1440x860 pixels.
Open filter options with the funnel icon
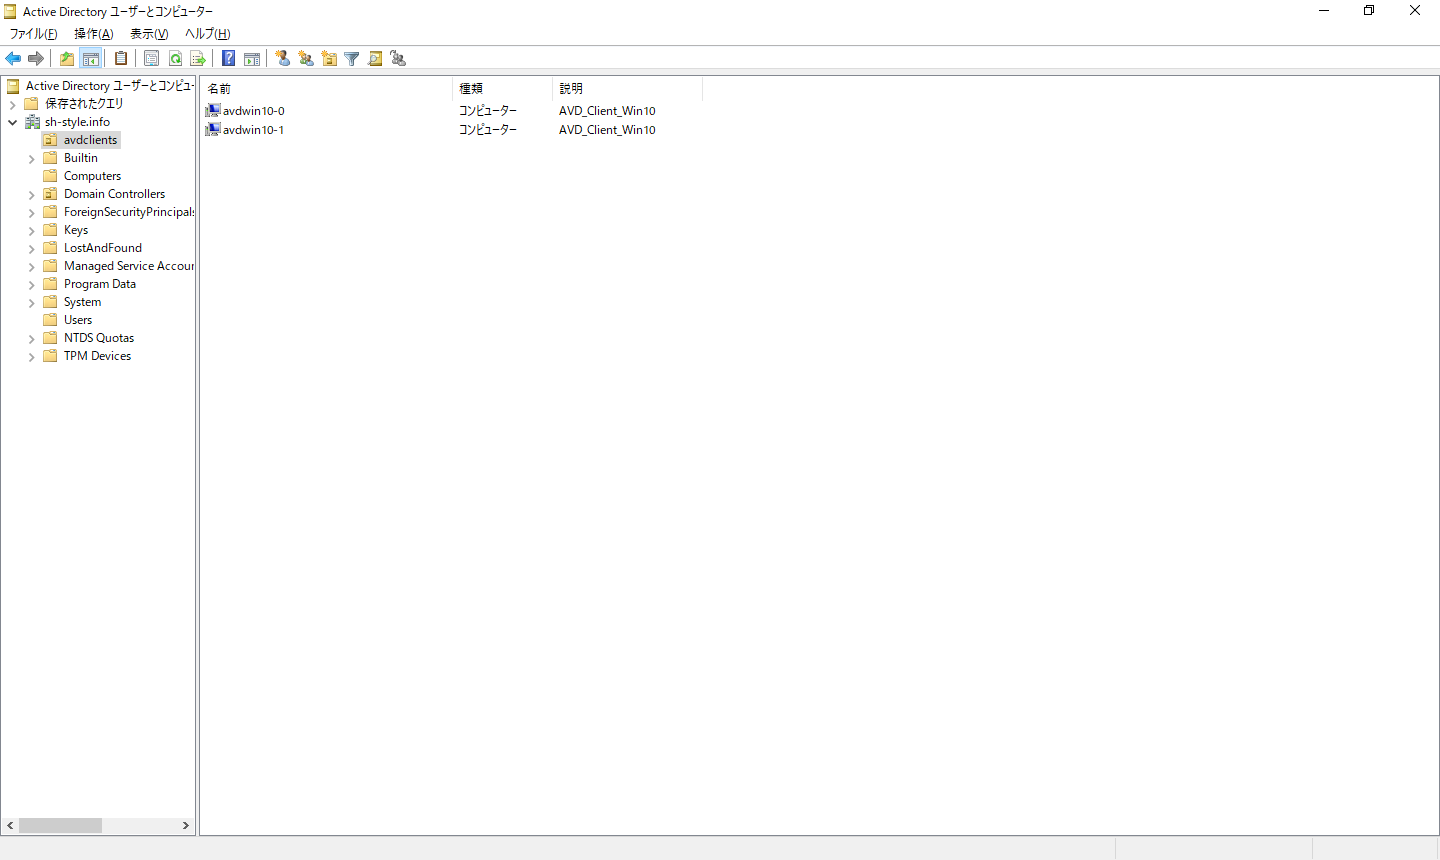pos(352,59)
